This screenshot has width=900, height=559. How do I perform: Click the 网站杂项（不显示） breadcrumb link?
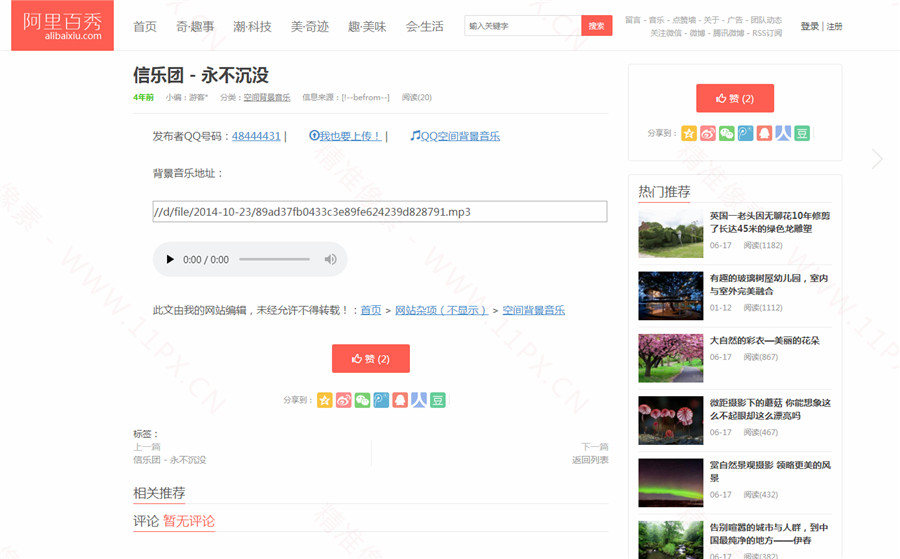tap(441, 310)
